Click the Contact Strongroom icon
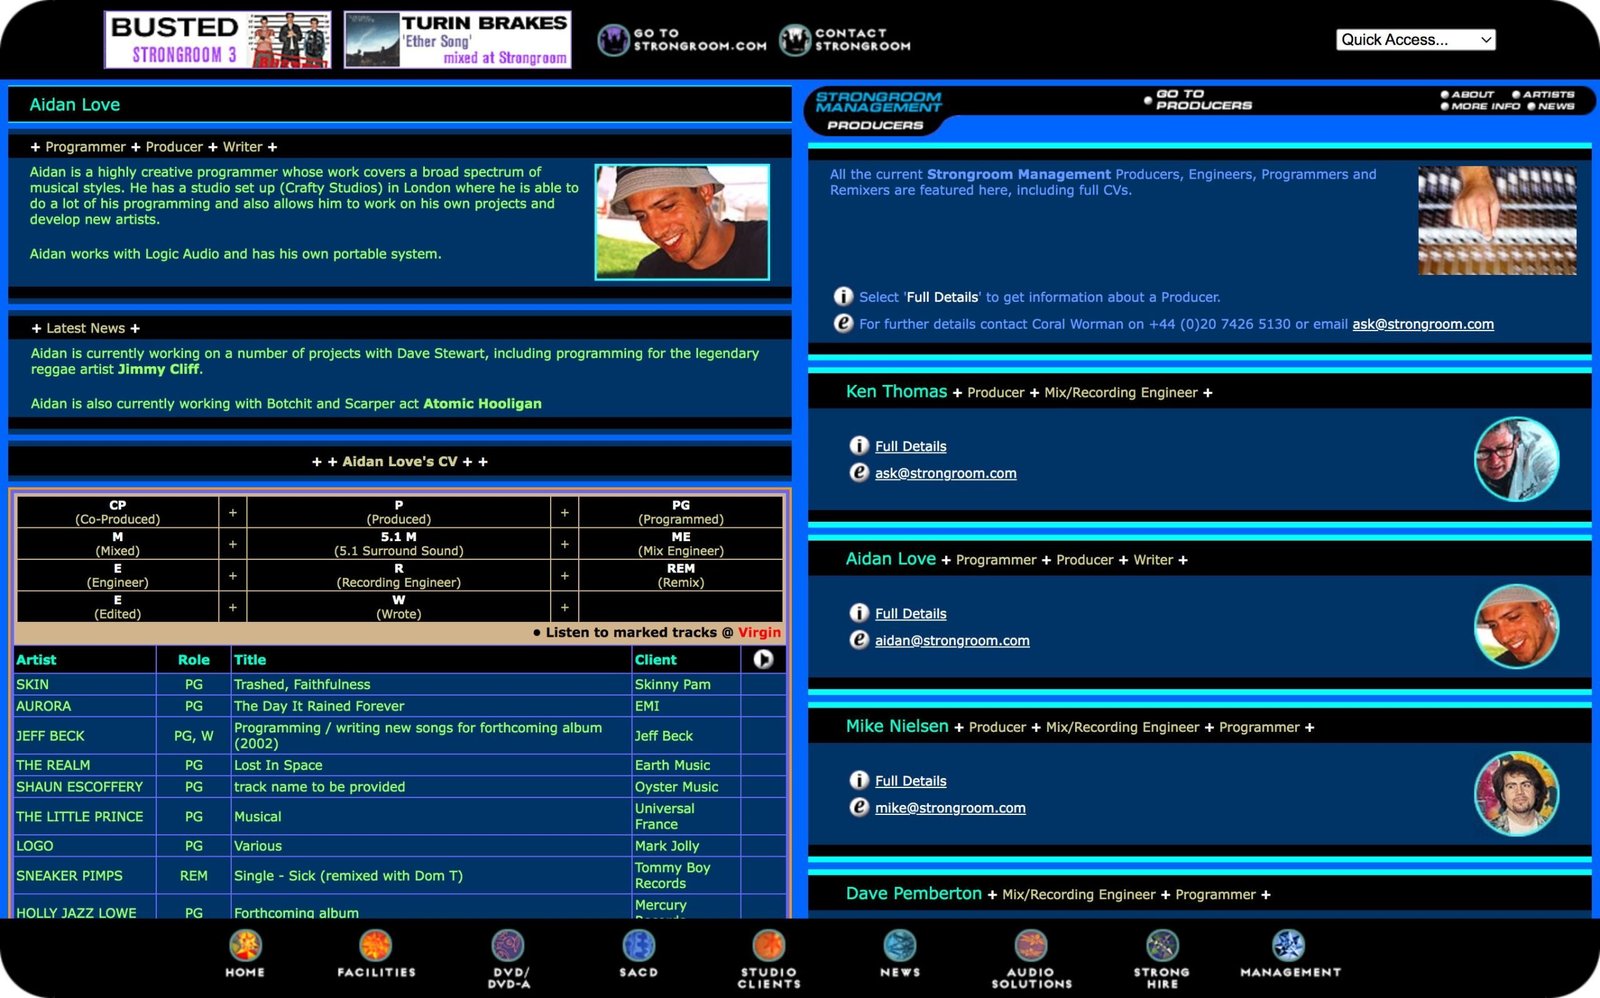 (795, 40)
